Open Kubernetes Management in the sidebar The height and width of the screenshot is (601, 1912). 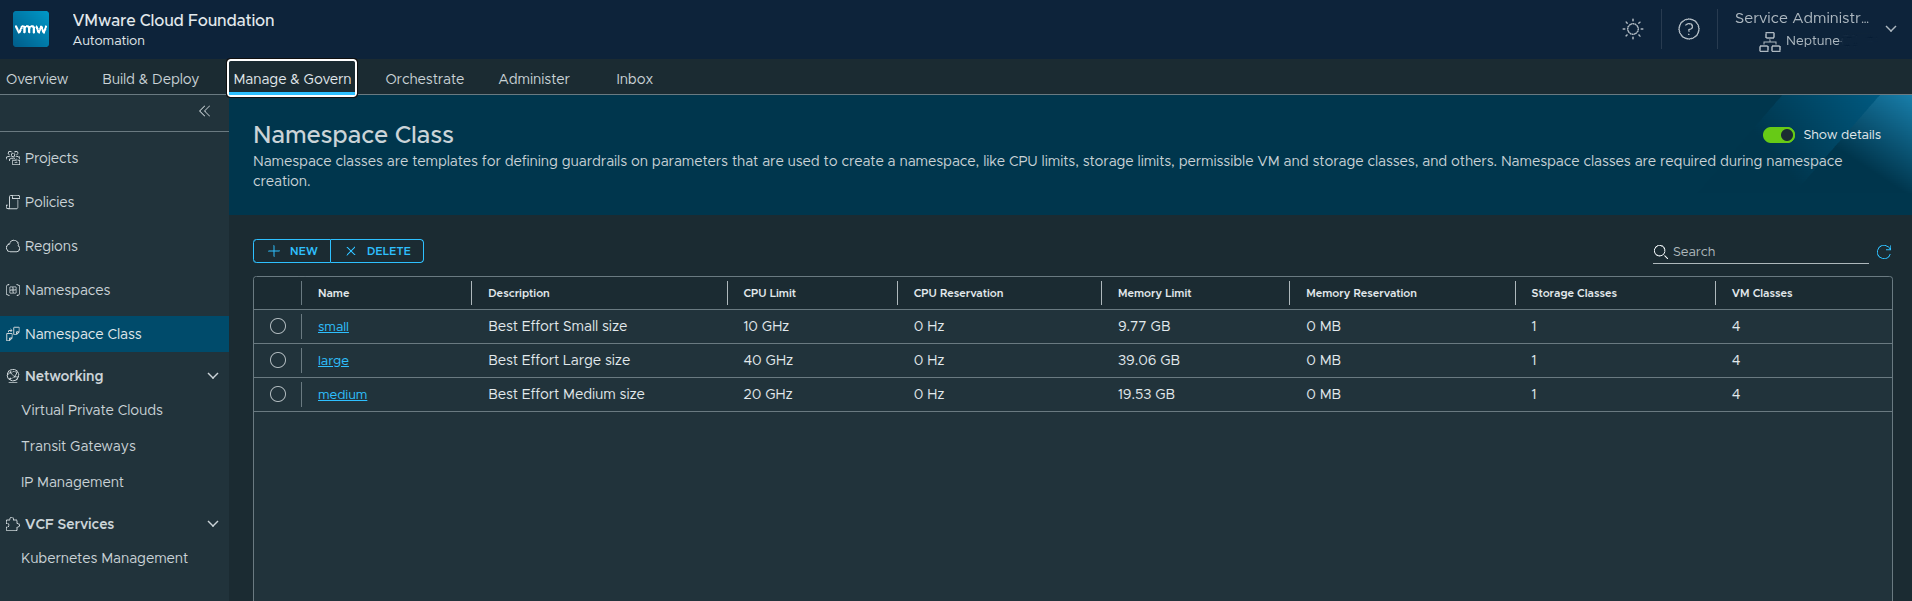pos(104,558)
